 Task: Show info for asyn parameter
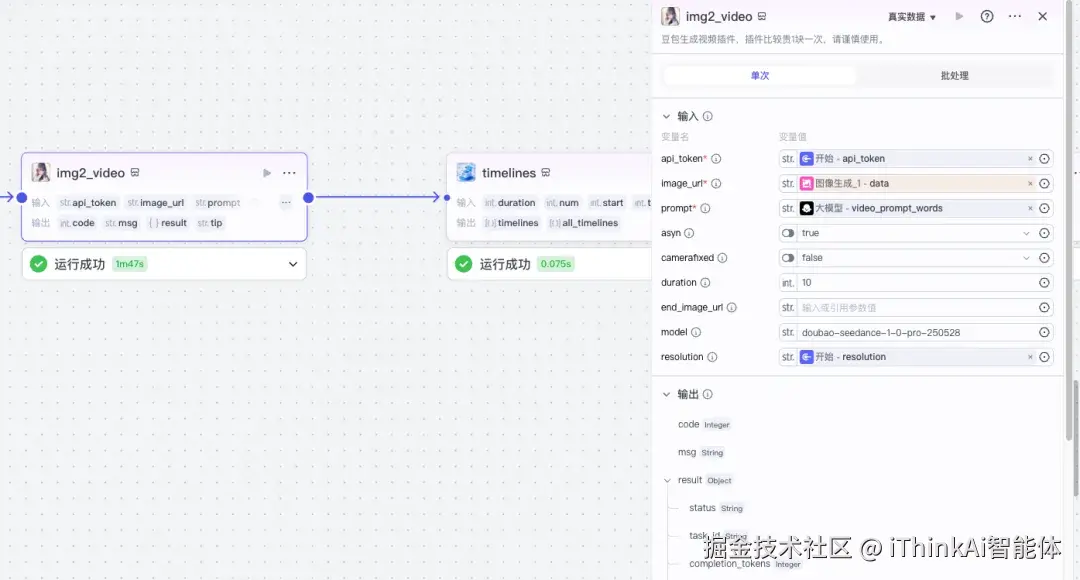tap(689, 234)
